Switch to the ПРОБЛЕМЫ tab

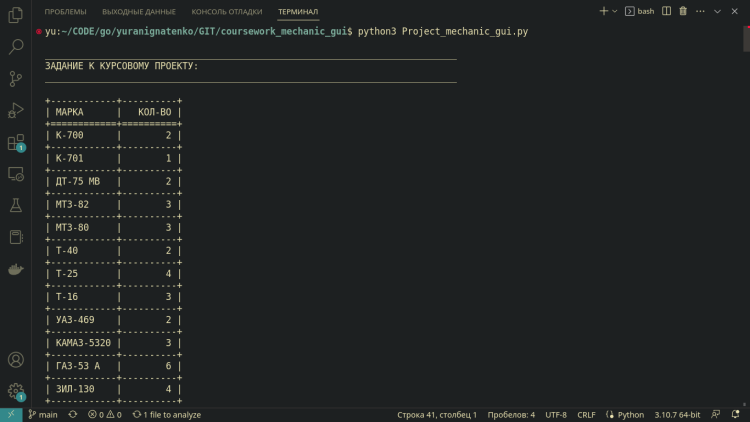pyautogui.click(x=65, y=11)
